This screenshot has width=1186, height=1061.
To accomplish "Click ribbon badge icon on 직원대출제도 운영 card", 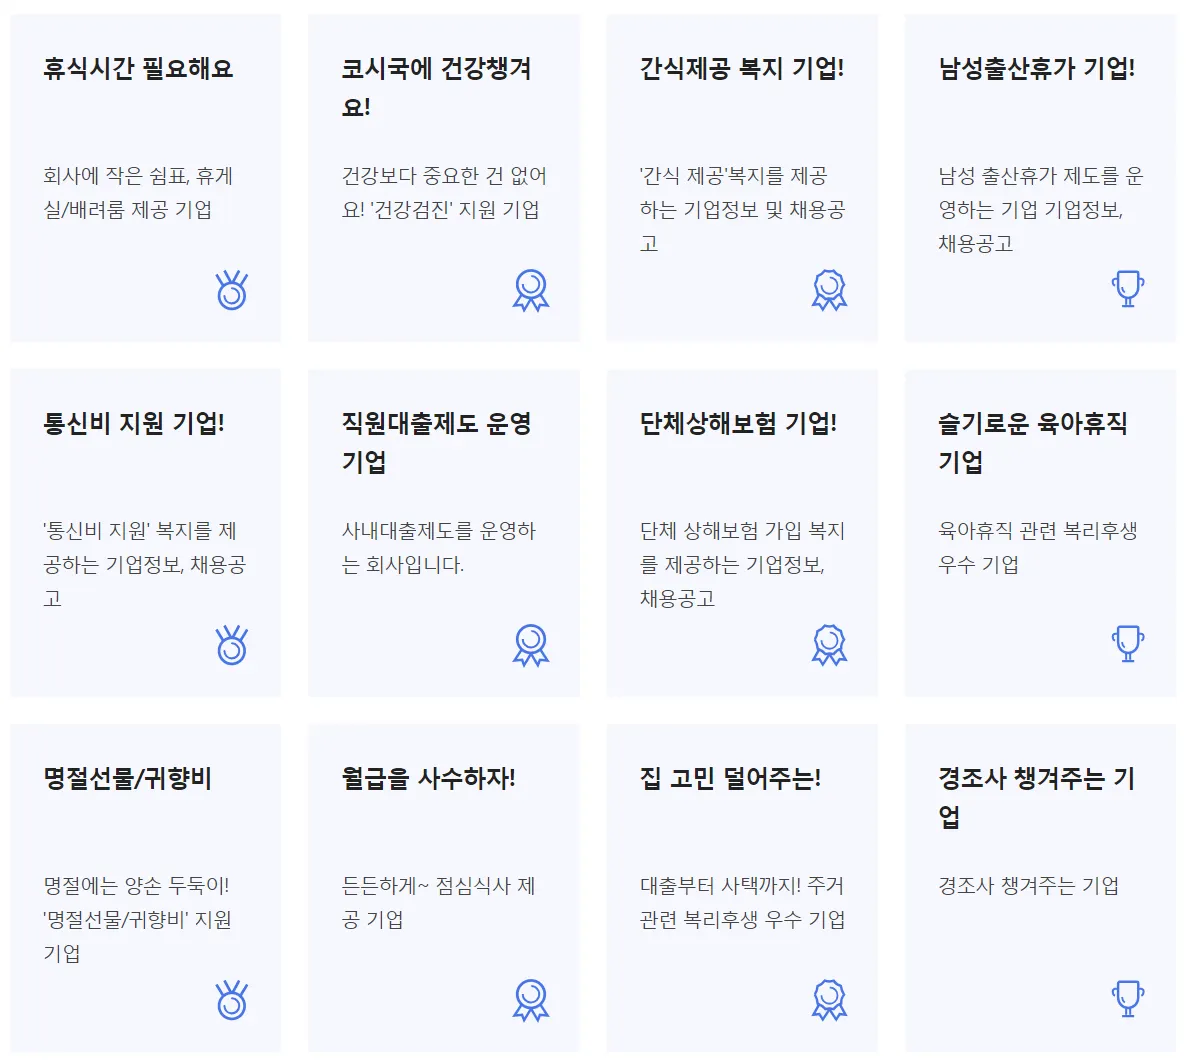I will click(x=530, y=645).
